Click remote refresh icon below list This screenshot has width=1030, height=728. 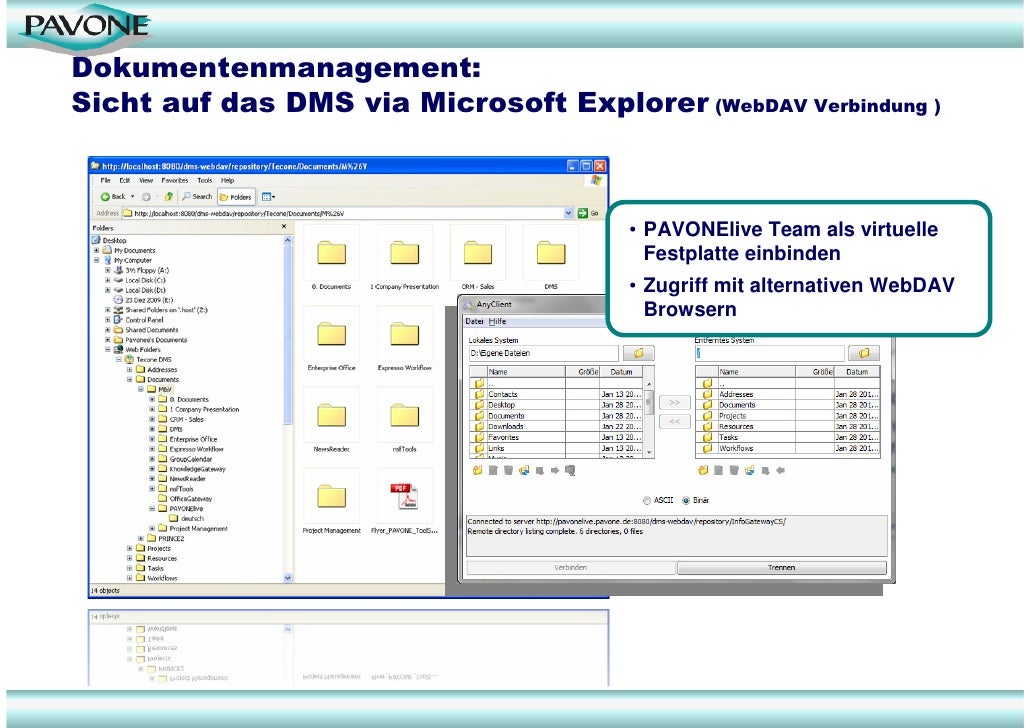tap(750, 470)
